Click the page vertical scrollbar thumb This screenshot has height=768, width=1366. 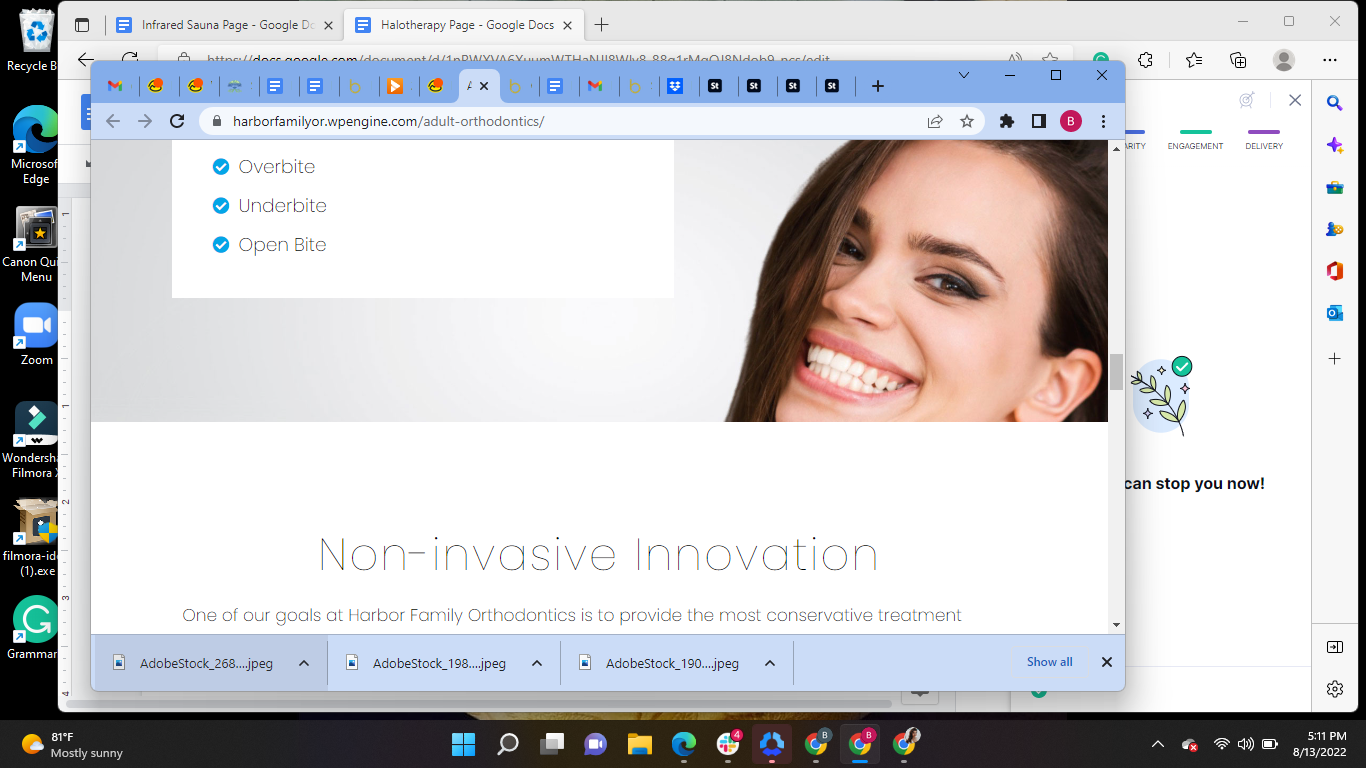click(x=1116, y=371)
